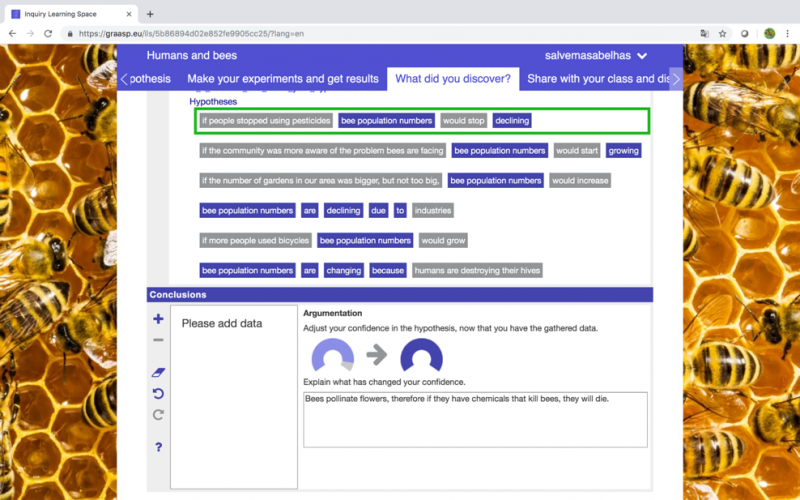Show previous tabs with left chevron arrow

(x=124, y=79)
